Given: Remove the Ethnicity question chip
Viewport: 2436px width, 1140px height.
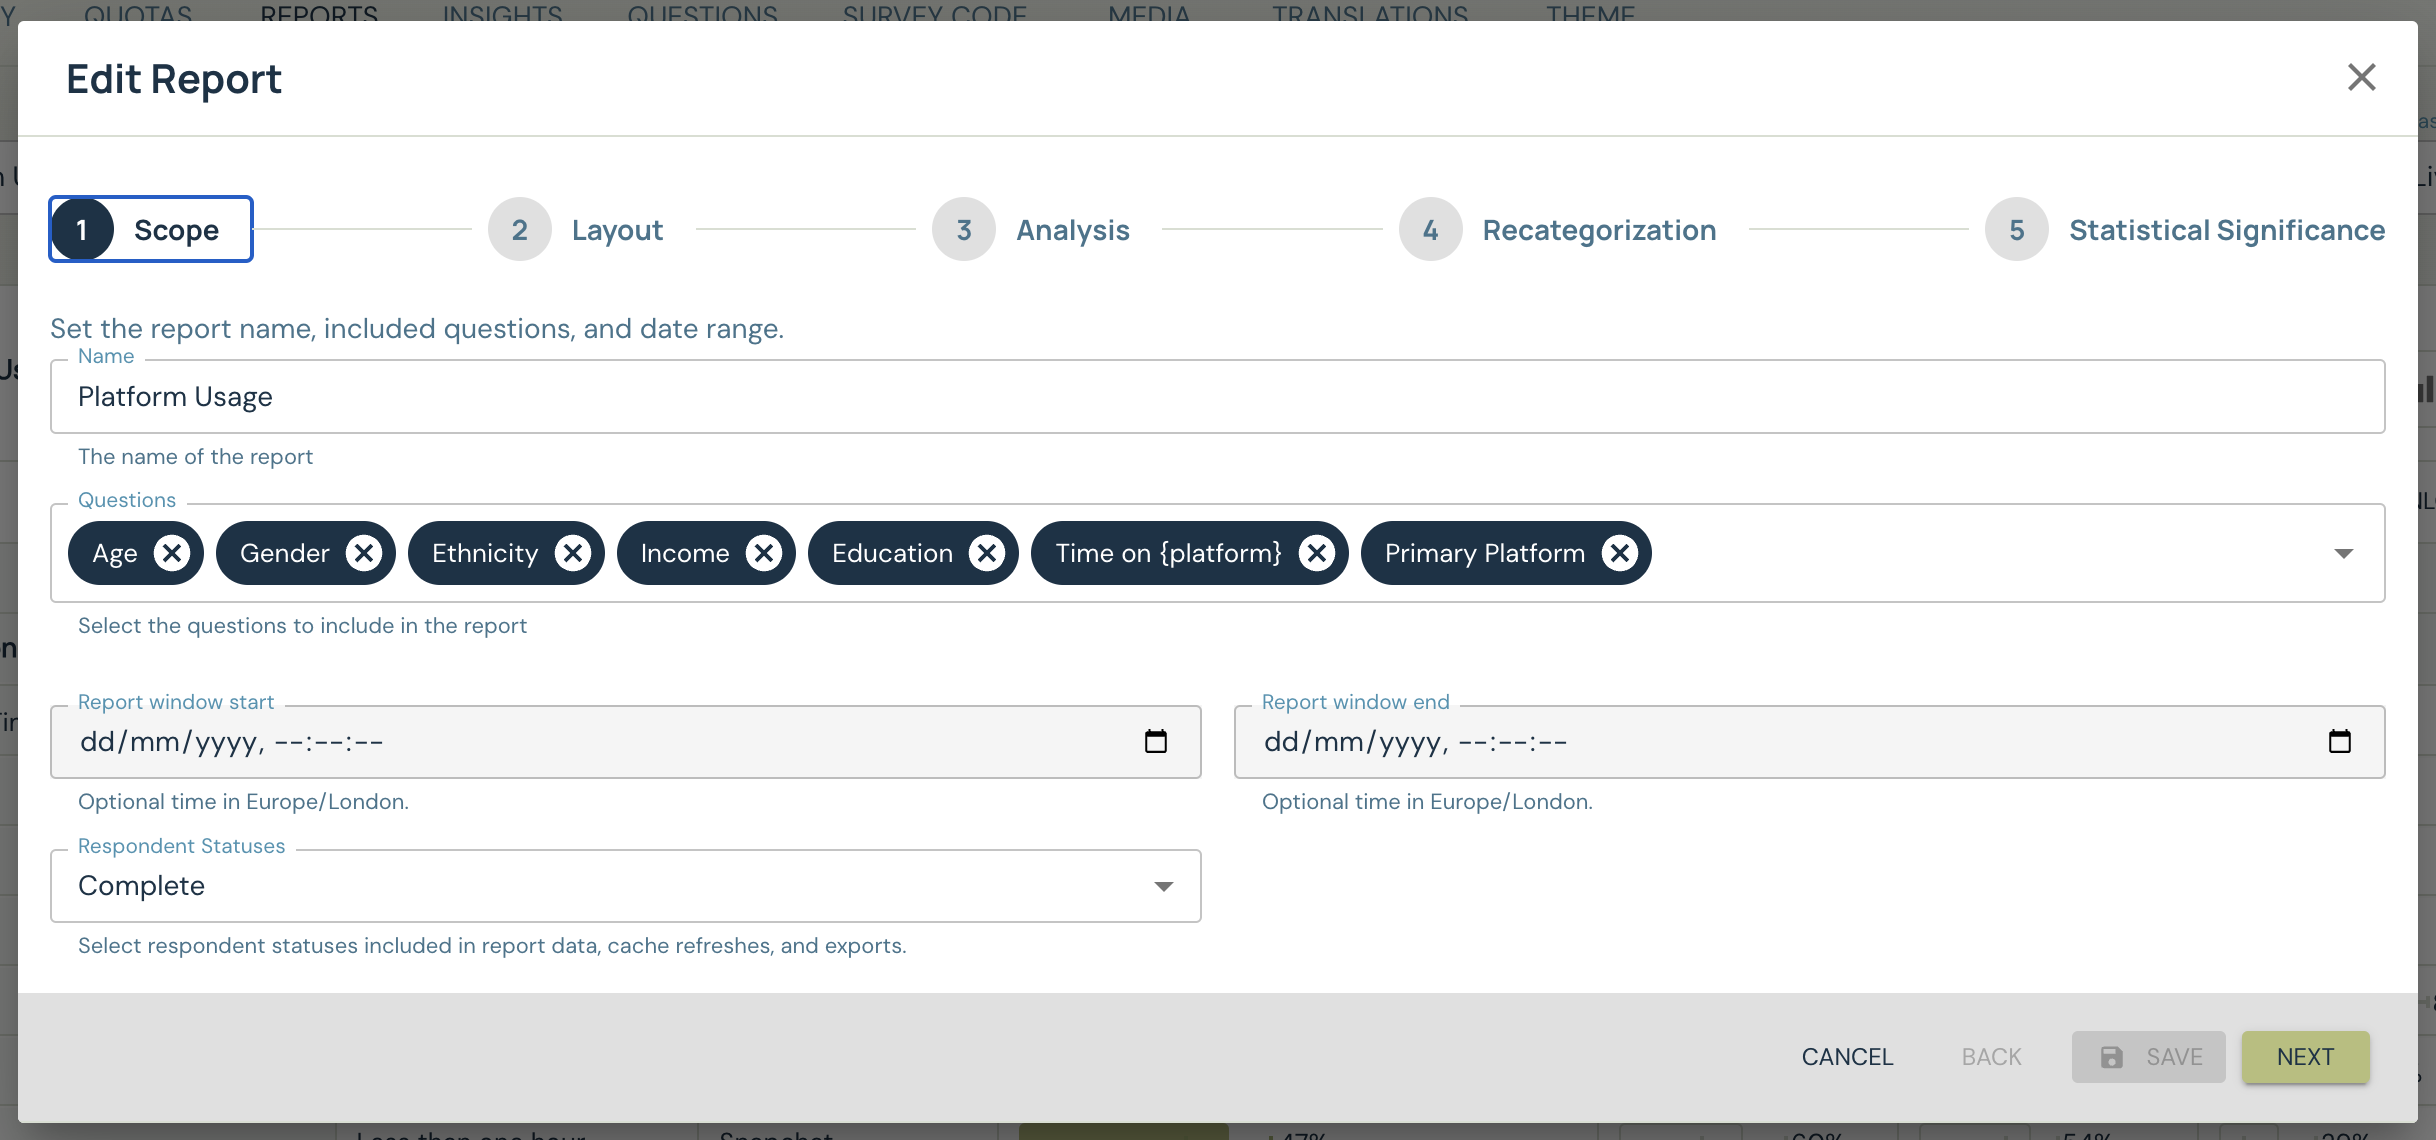Looking at the screenshot, I should 573,553.
